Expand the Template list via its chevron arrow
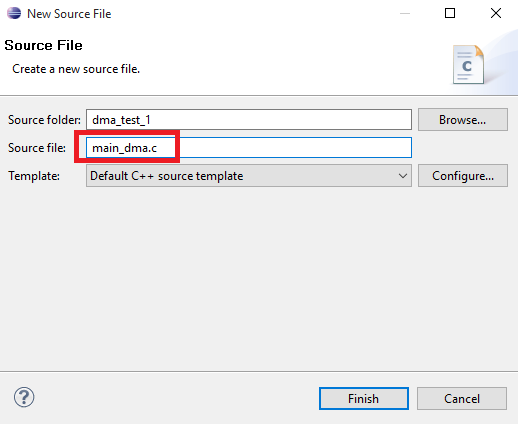 pyautogui.click(x=403, y=176)
